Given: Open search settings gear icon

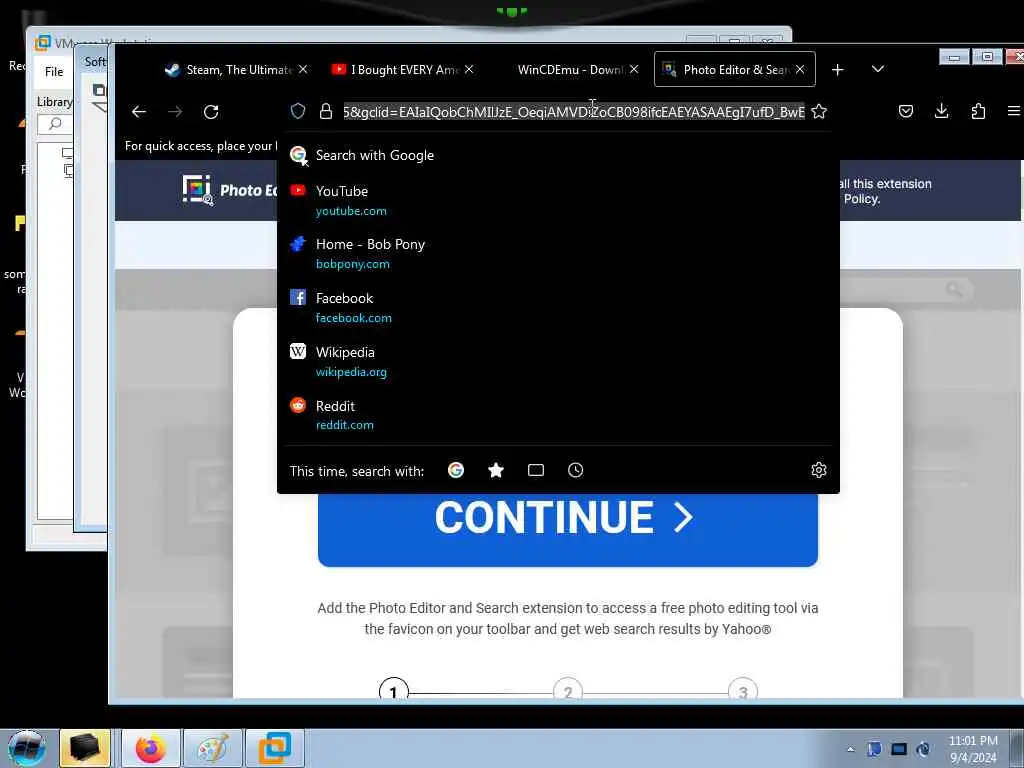Looking at the screenshot, I should (819, 470).
